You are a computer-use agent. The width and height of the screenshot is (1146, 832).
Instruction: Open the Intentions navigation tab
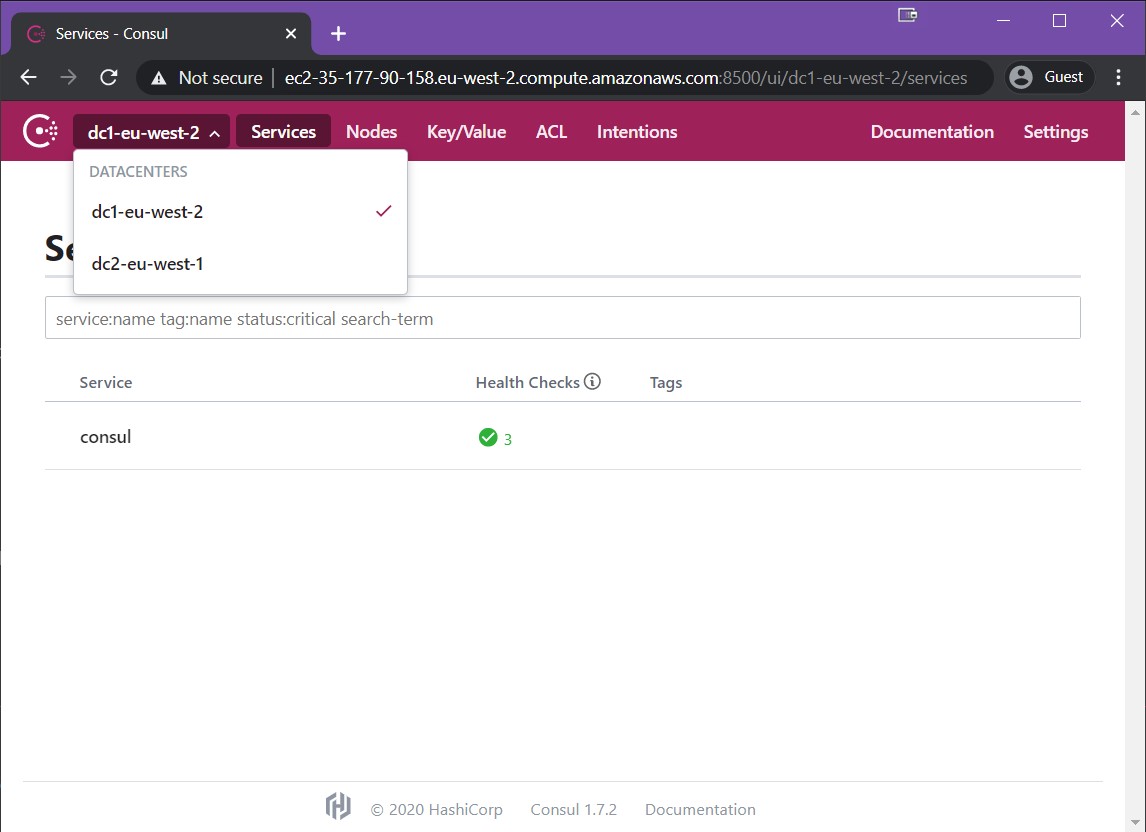(637, 132)
